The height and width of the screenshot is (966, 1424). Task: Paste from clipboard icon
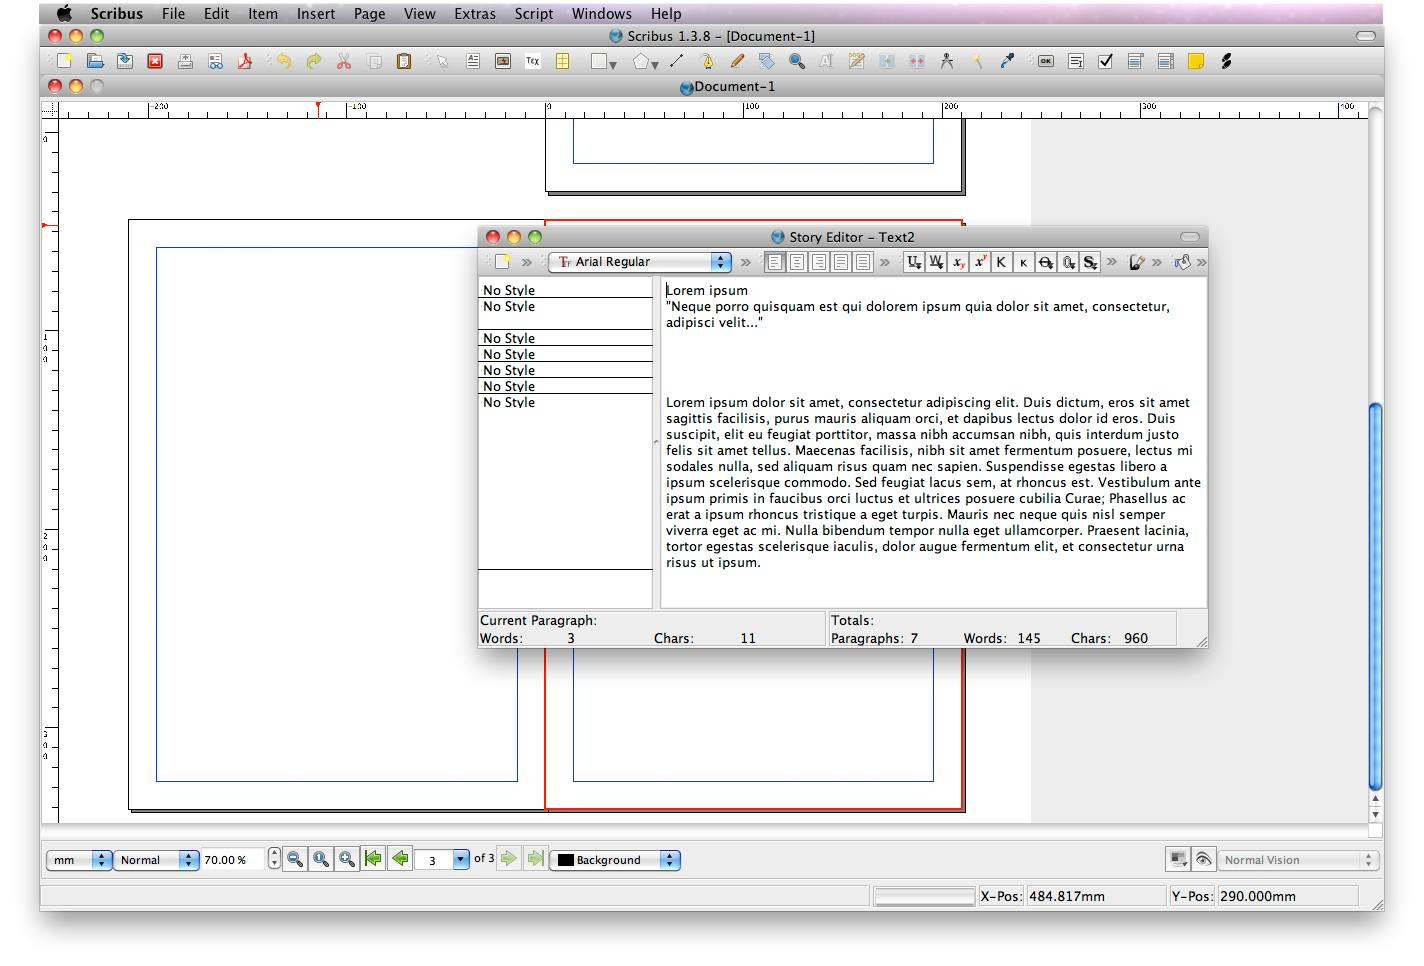[x=404, y=61]
